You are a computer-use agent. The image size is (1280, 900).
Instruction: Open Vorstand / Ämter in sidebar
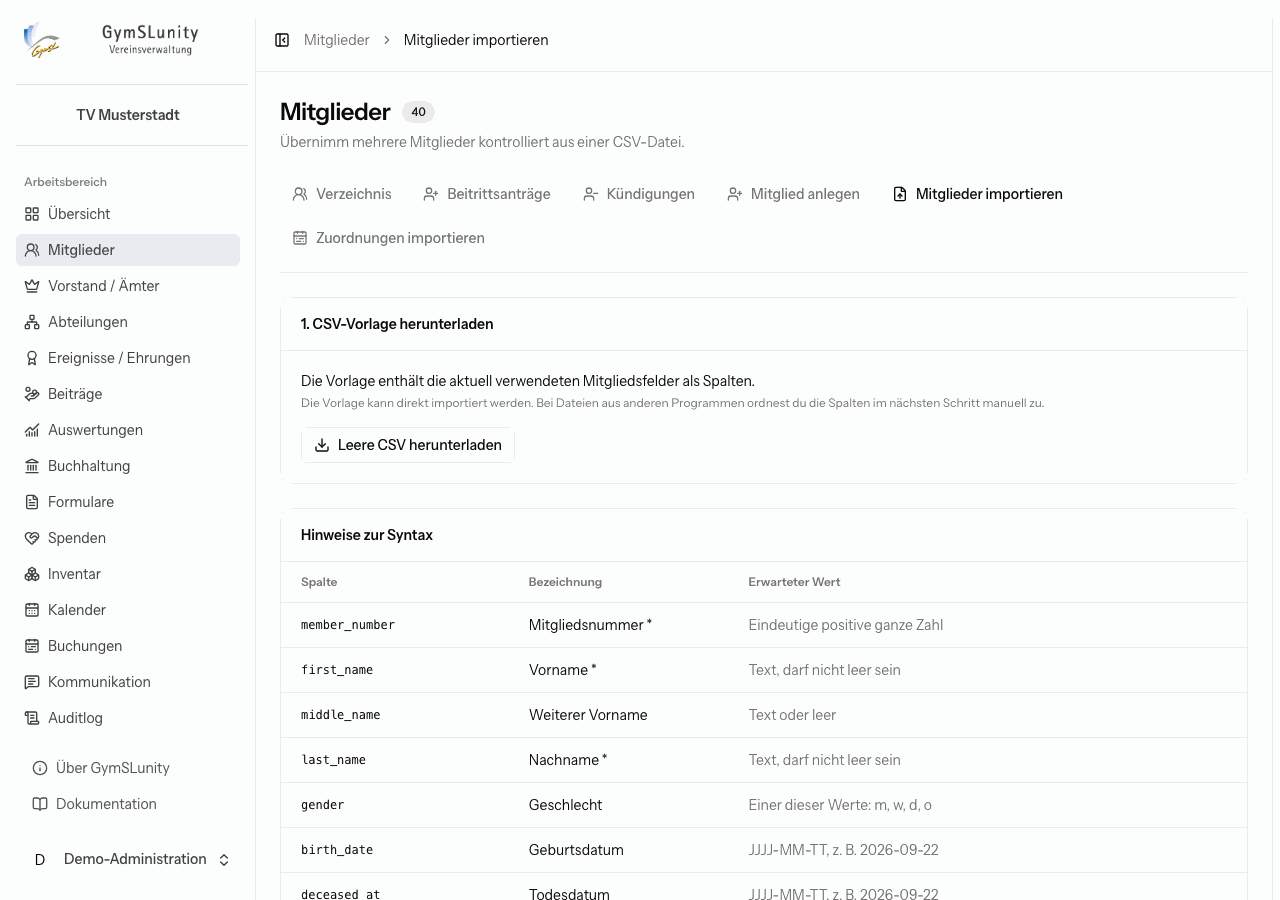point(128,286)
